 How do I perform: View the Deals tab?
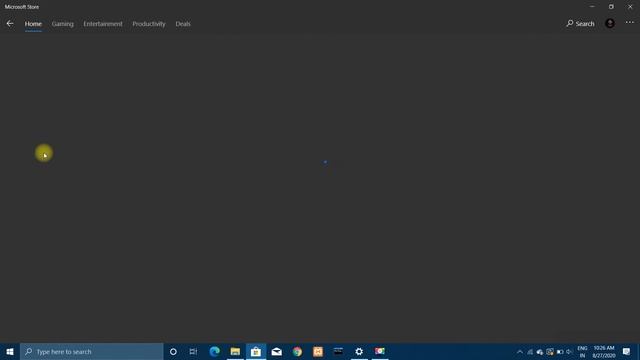[x=183, y=24]
